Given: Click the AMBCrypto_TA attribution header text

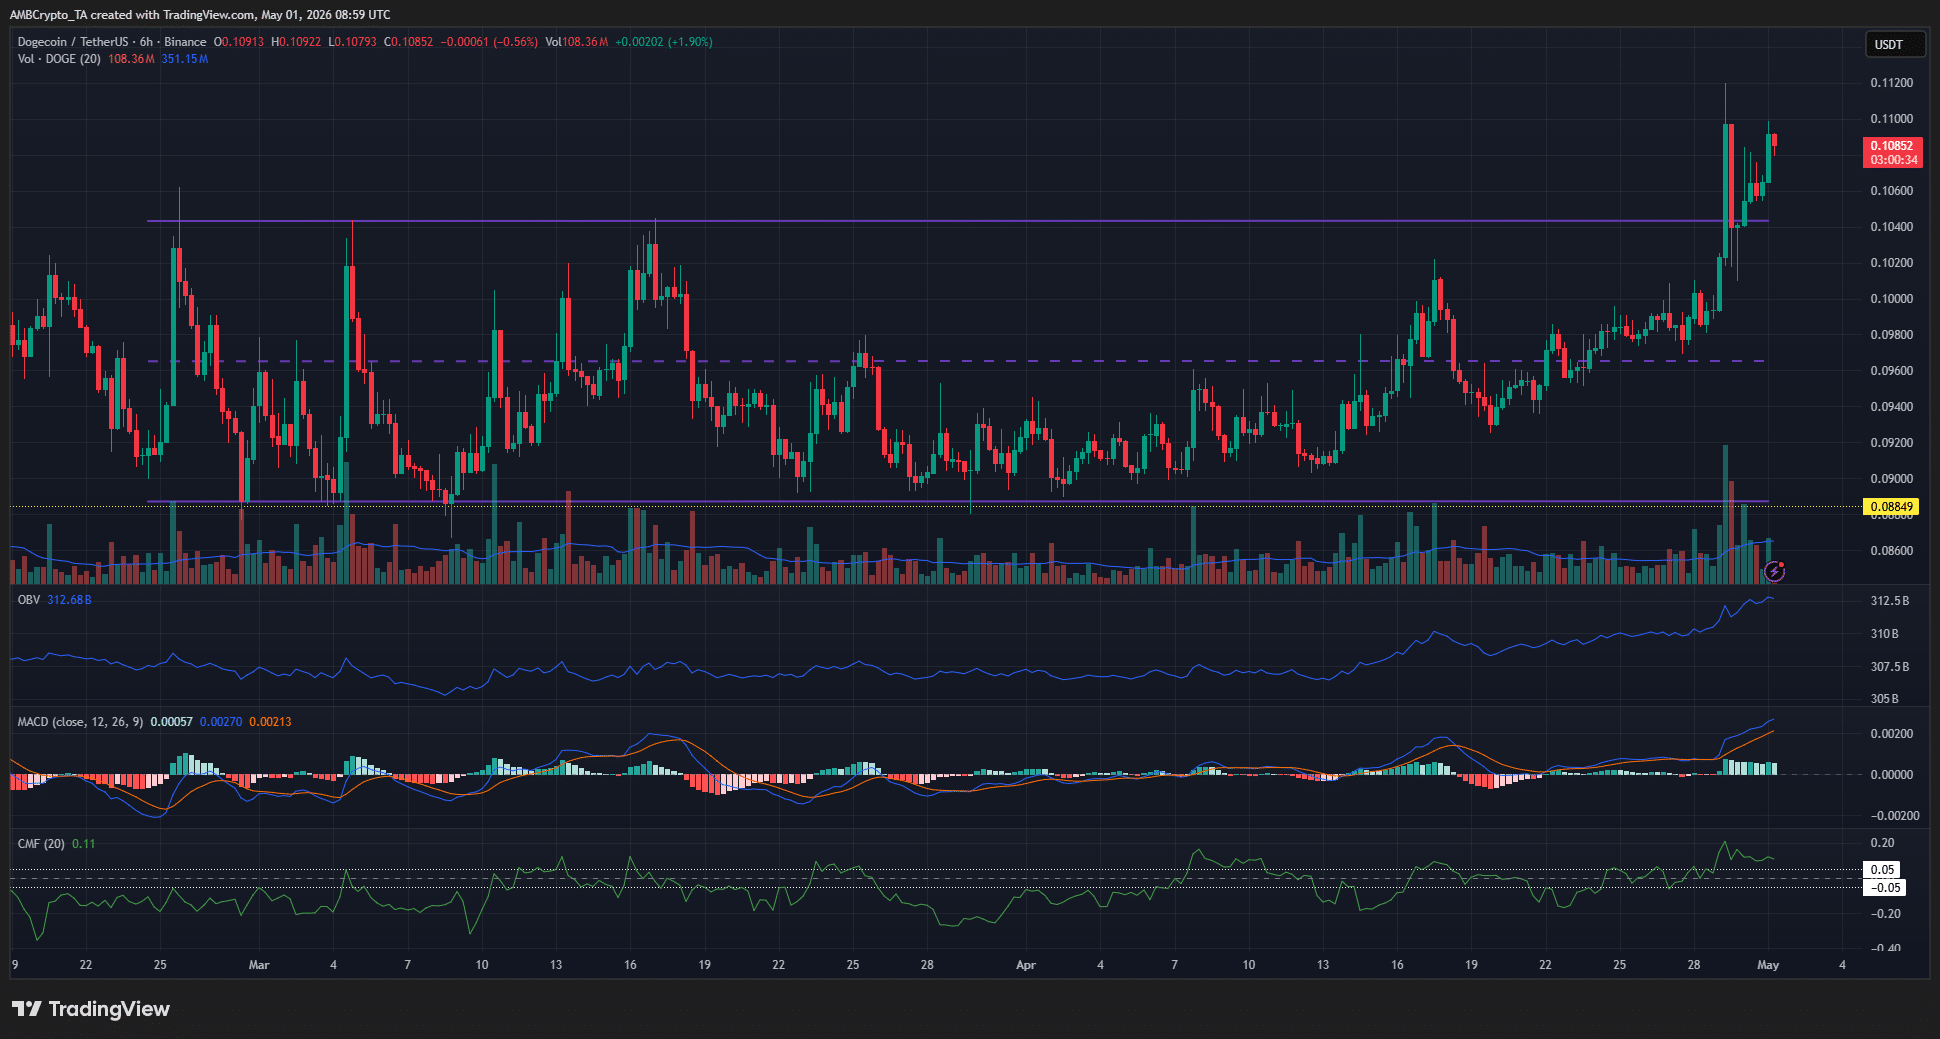Looking at the screenshot, I should pyautogui.click(x=200, y=14).
